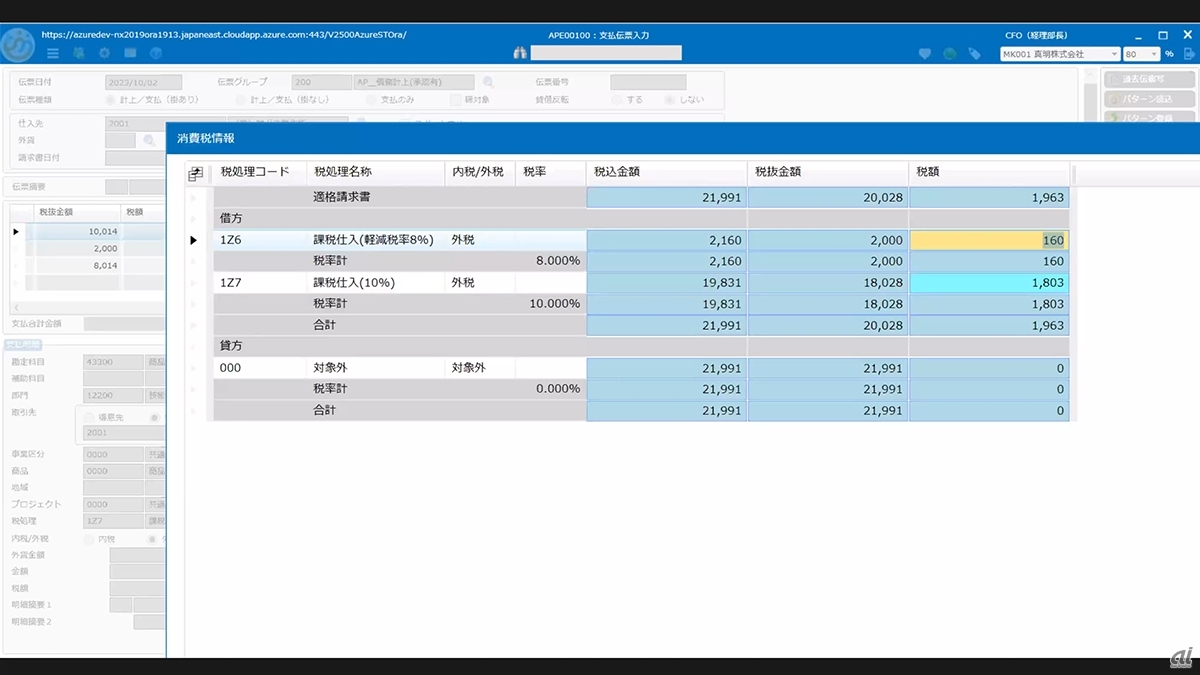The image size is (1200, 675).
Task: Click the magnifier lookup next to 伝票グループ
Action: pyautogui.click(x=488, y=82)
